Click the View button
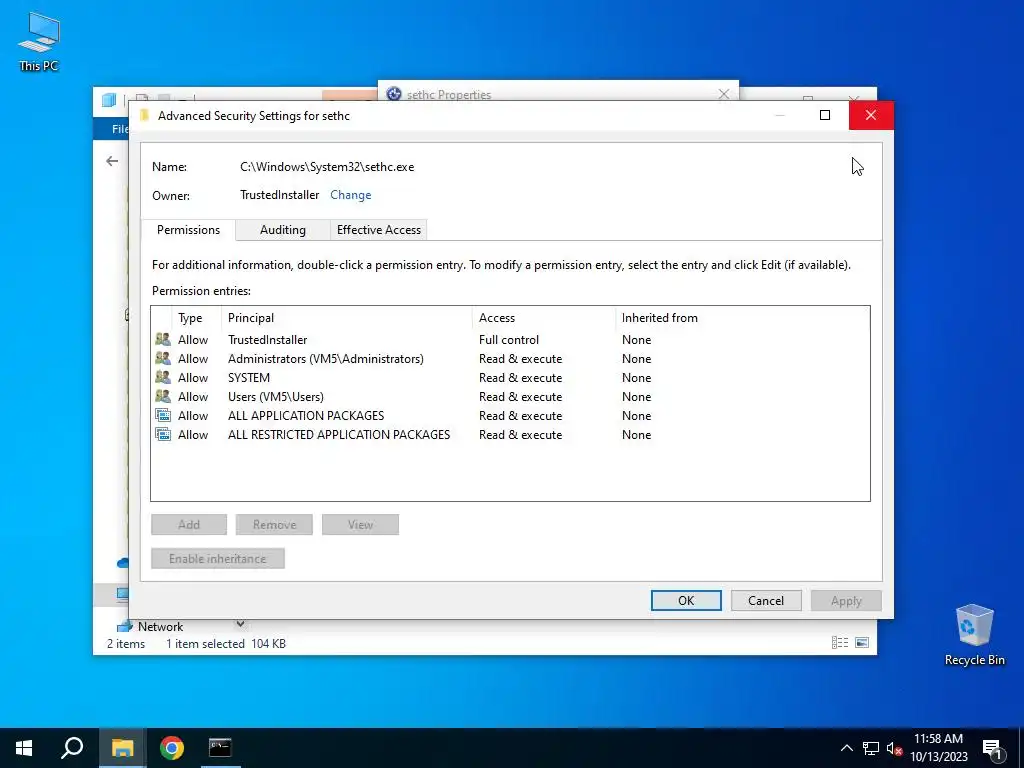Screen dimensions: 1024x768 [360, 524]
